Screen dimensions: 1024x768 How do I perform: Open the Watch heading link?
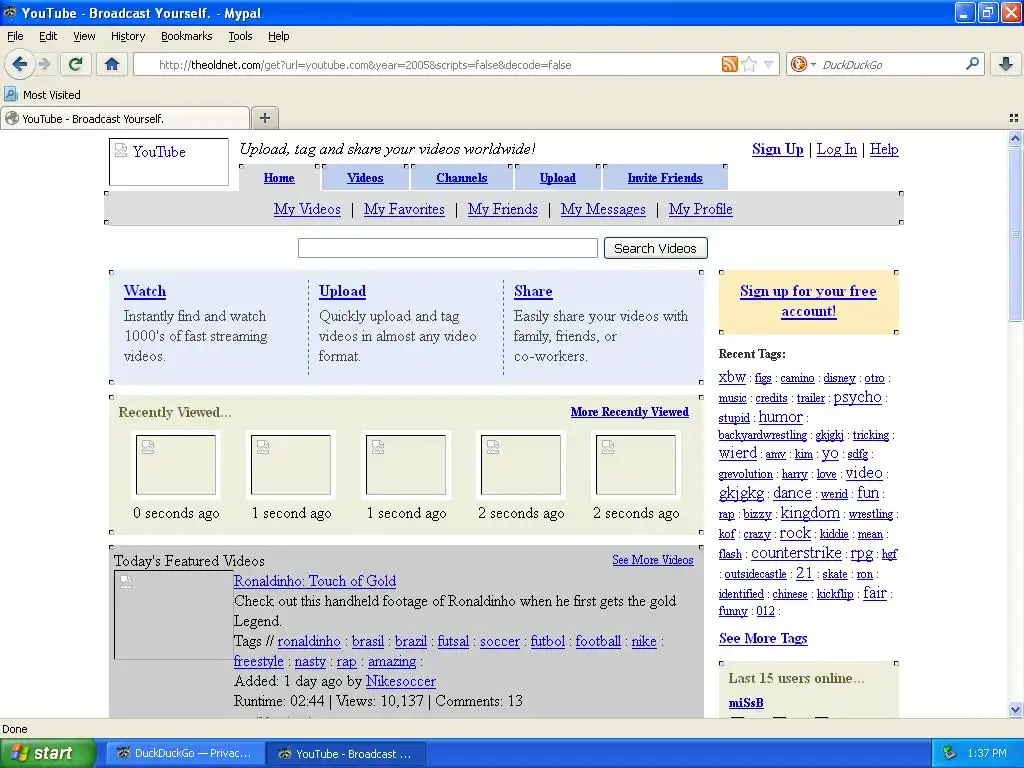[145, 291]
